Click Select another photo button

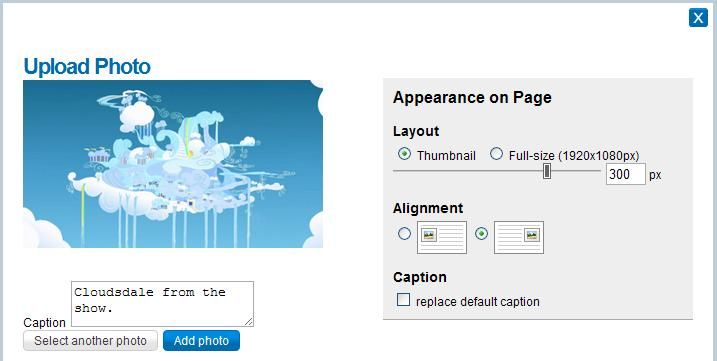click(91, 341)
